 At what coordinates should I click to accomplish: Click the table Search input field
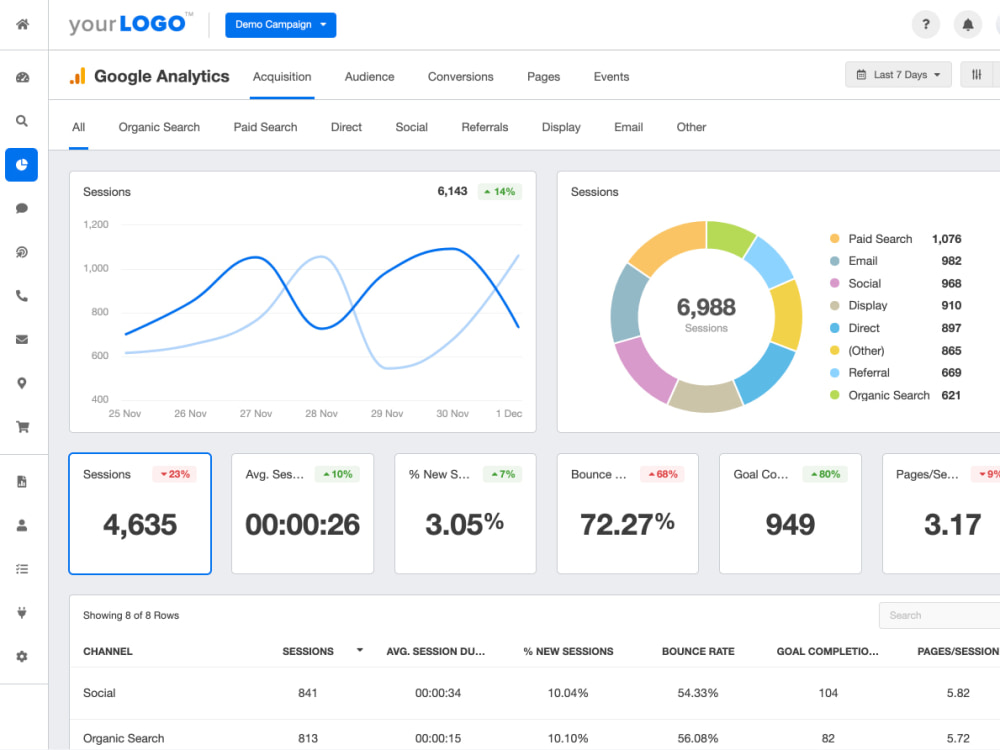(x=939, y=615)
